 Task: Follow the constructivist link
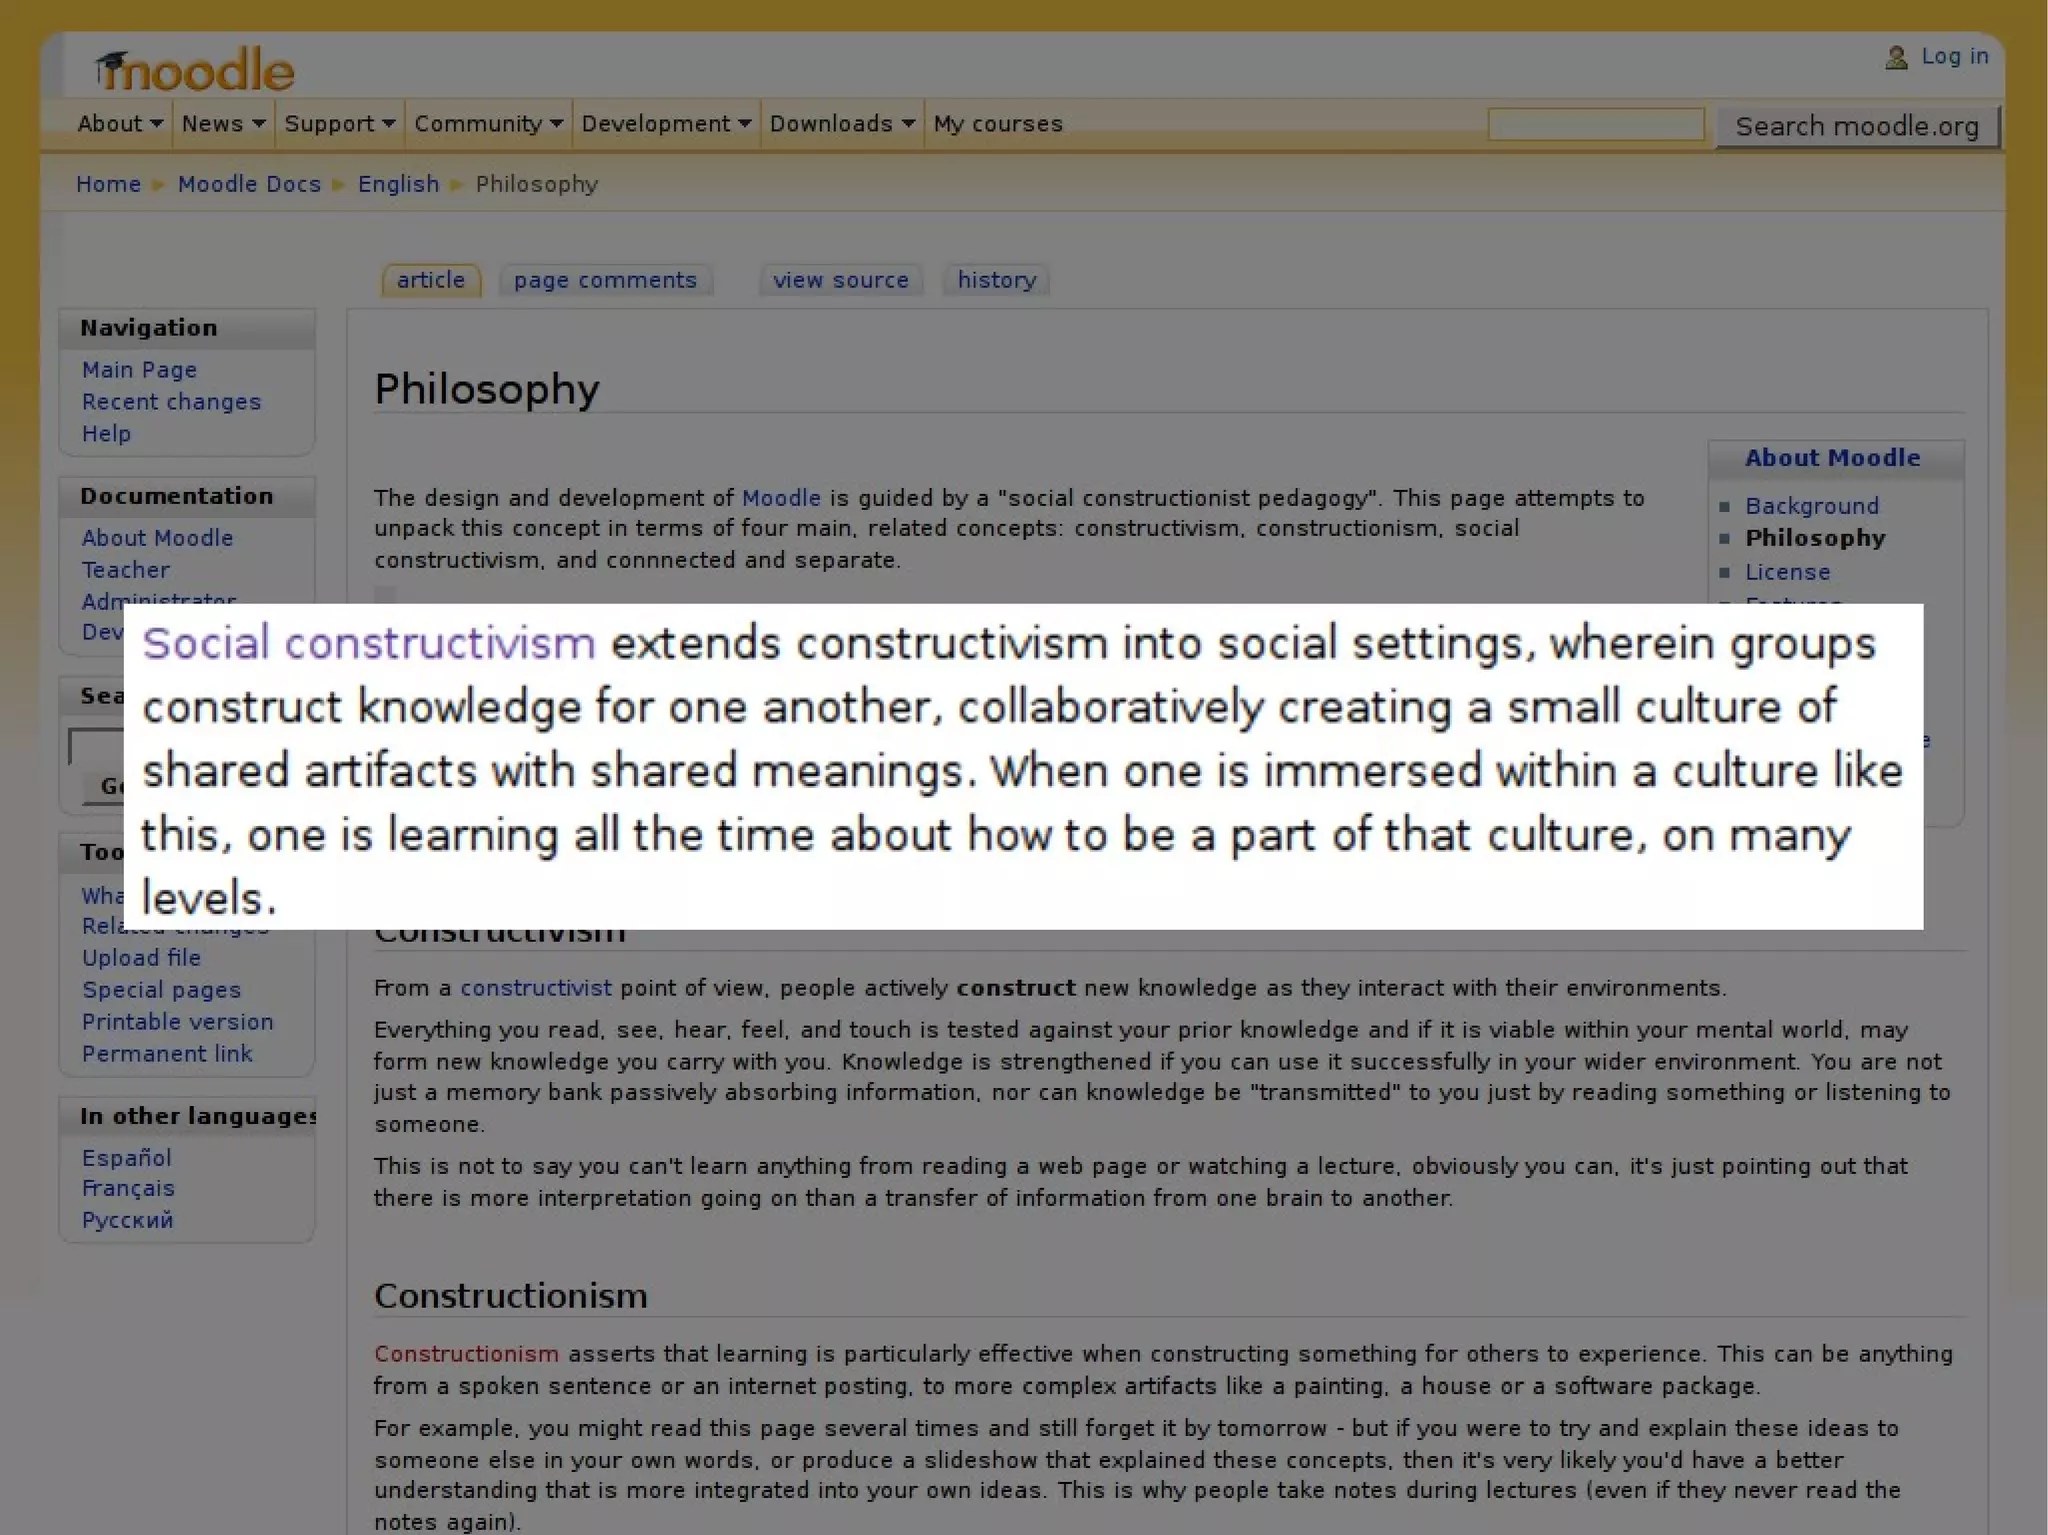pyautogui.click(x=535, y=988)
